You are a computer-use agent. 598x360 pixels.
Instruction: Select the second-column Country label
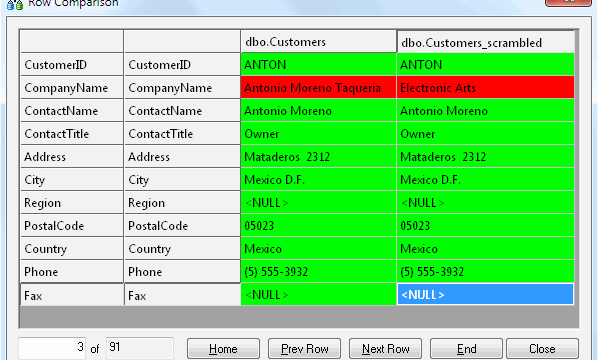click(x=182, y=248)
